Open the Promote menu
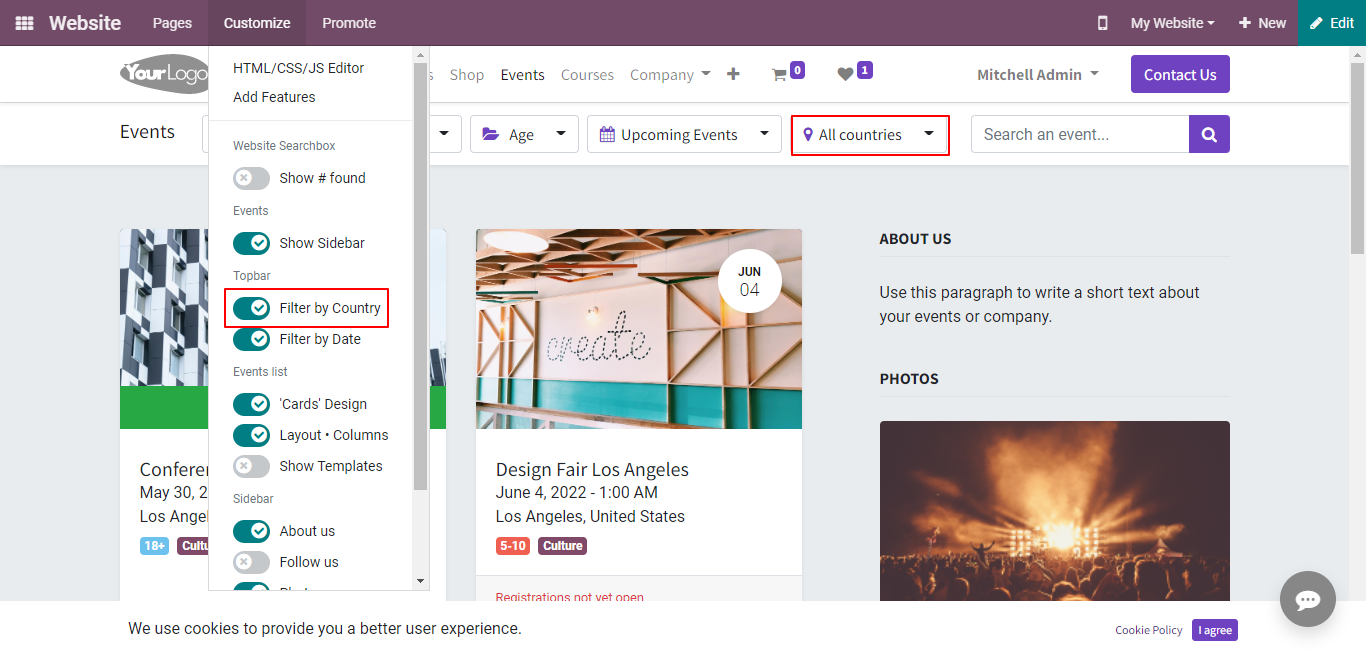Viewport: 1366px width, 657px height. pos(349,23)
